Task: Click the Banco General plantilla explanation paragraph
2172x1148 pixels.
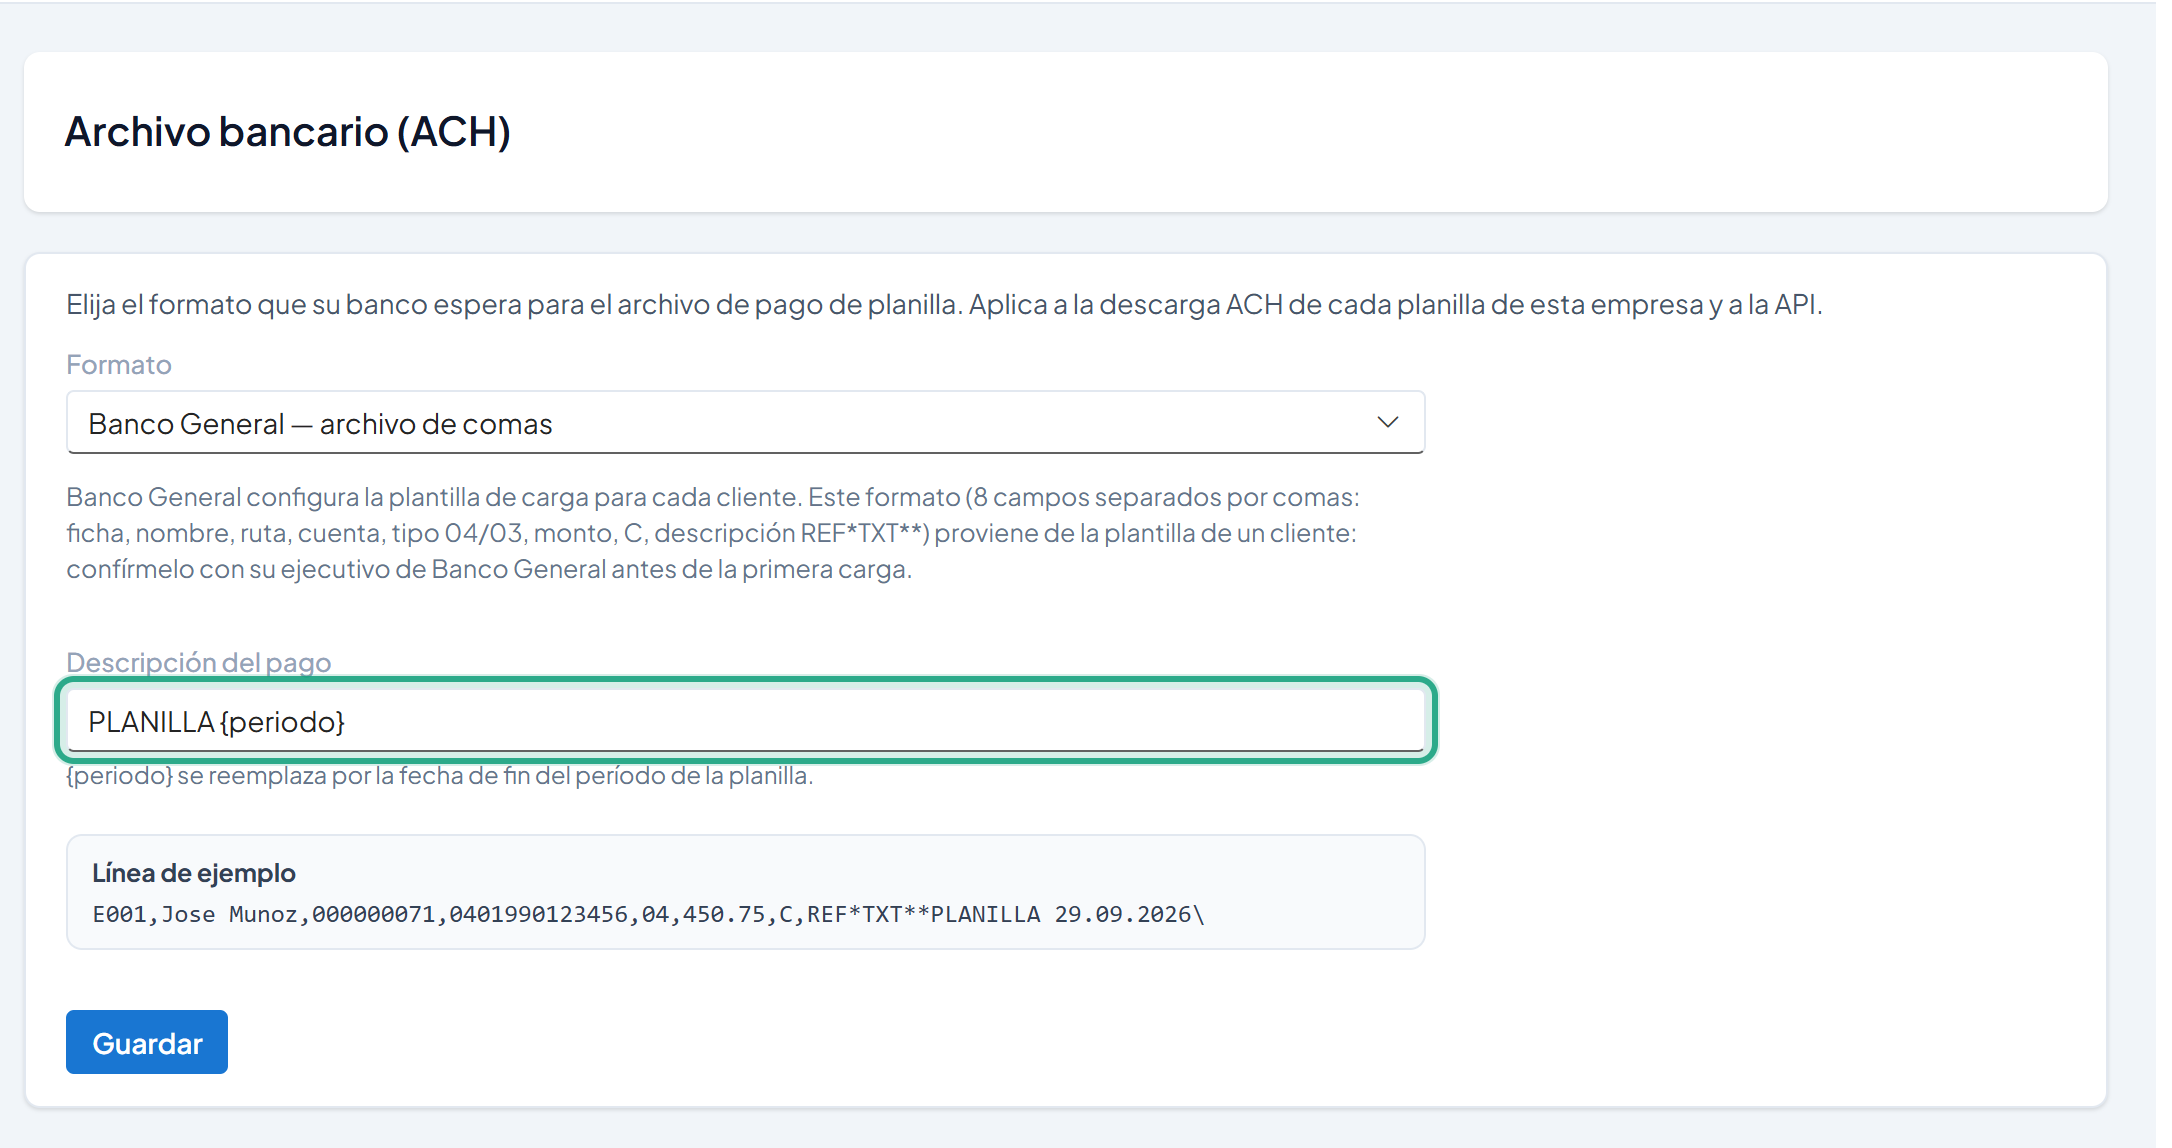Action: pyautogui.click(x=713, y=533)
